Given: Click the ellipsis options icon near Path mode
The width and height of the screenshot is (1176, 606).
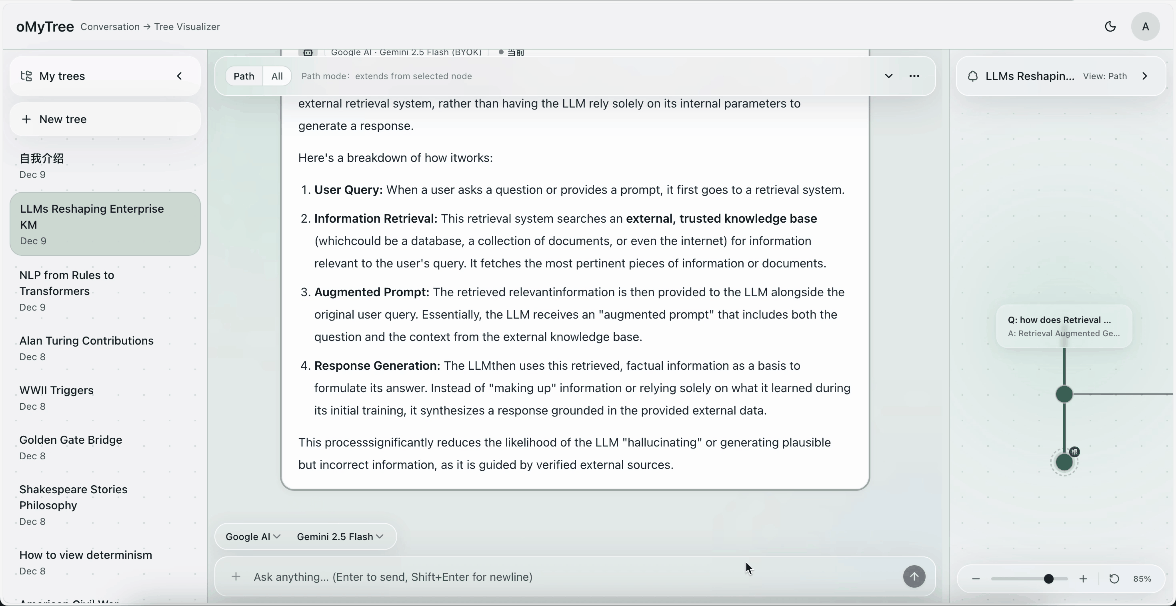Looking at the screenshot, I should pos(914,76).
